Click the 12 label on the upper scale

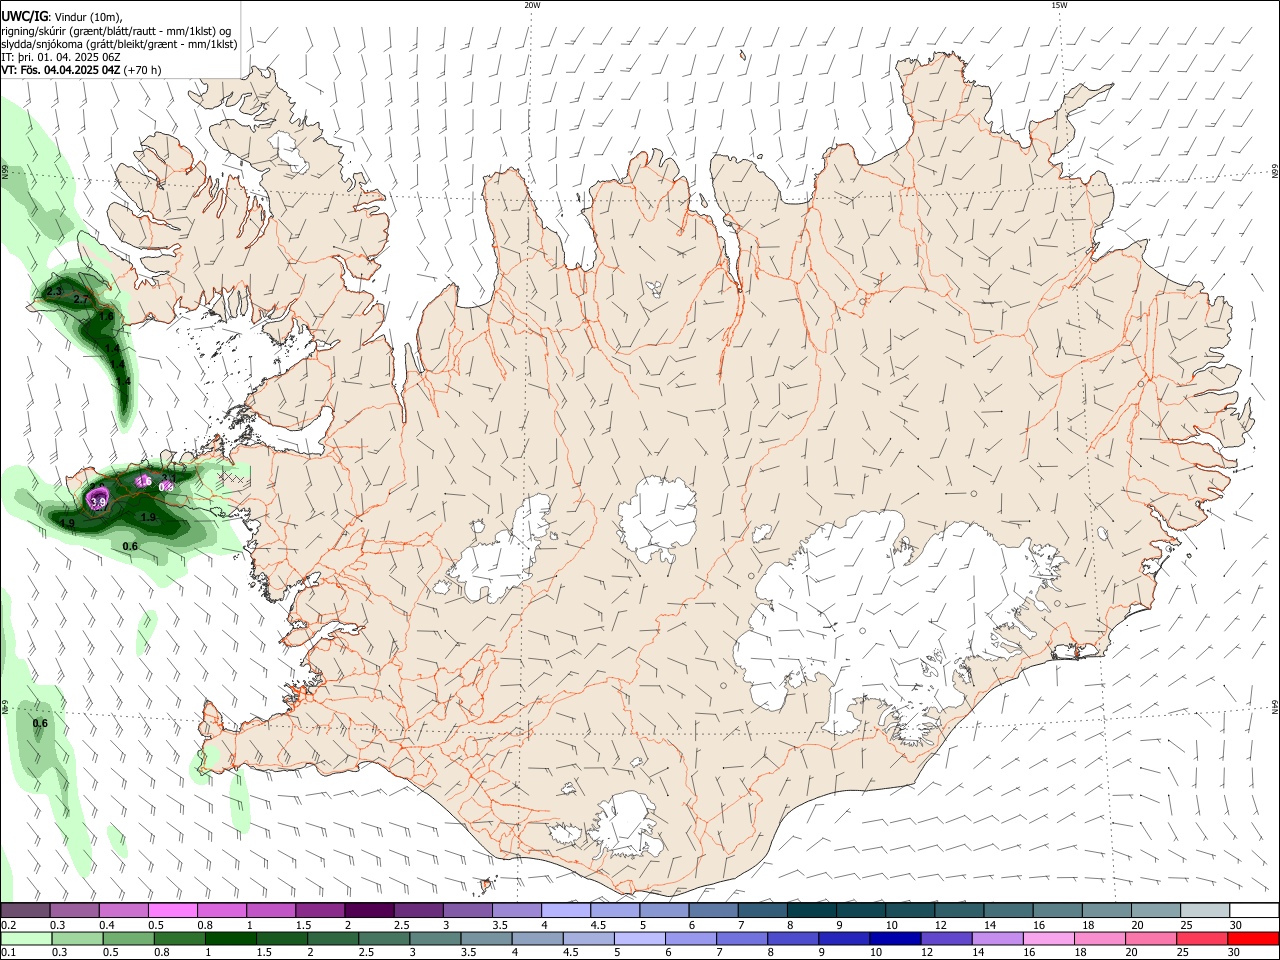(x=942, y=925)
